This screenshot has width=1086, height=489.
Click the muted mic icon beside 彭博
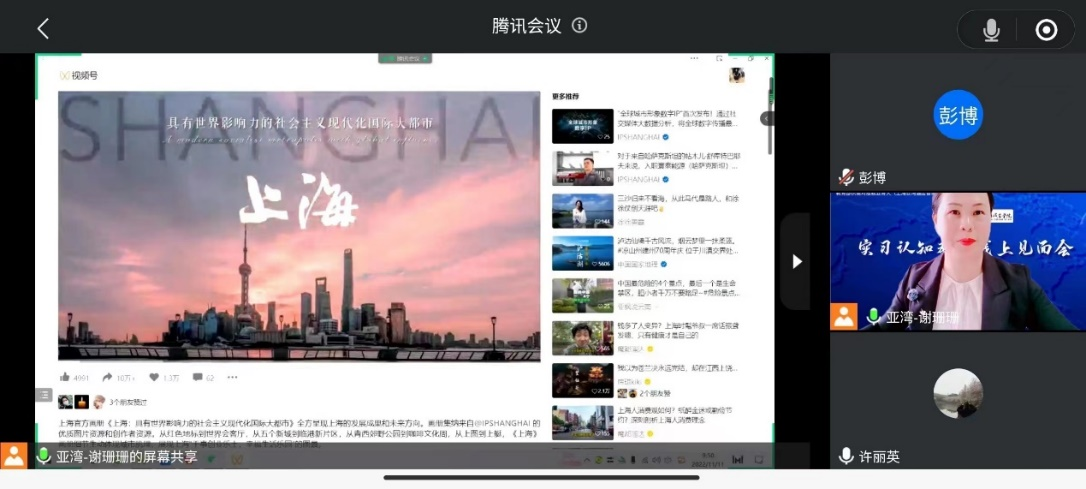click(x=846, y=177)
